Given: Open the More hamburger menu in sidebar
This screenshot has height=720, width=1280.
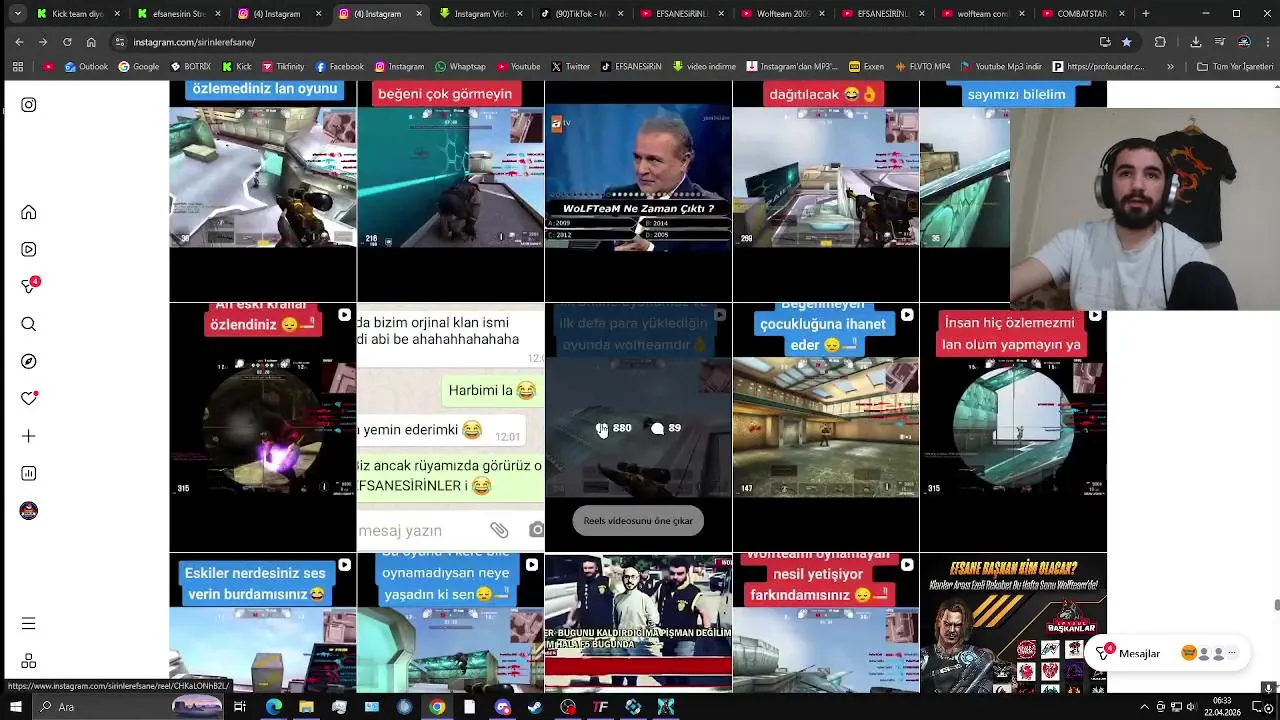Looking at the screenshot, I should [x=29, y=623].
